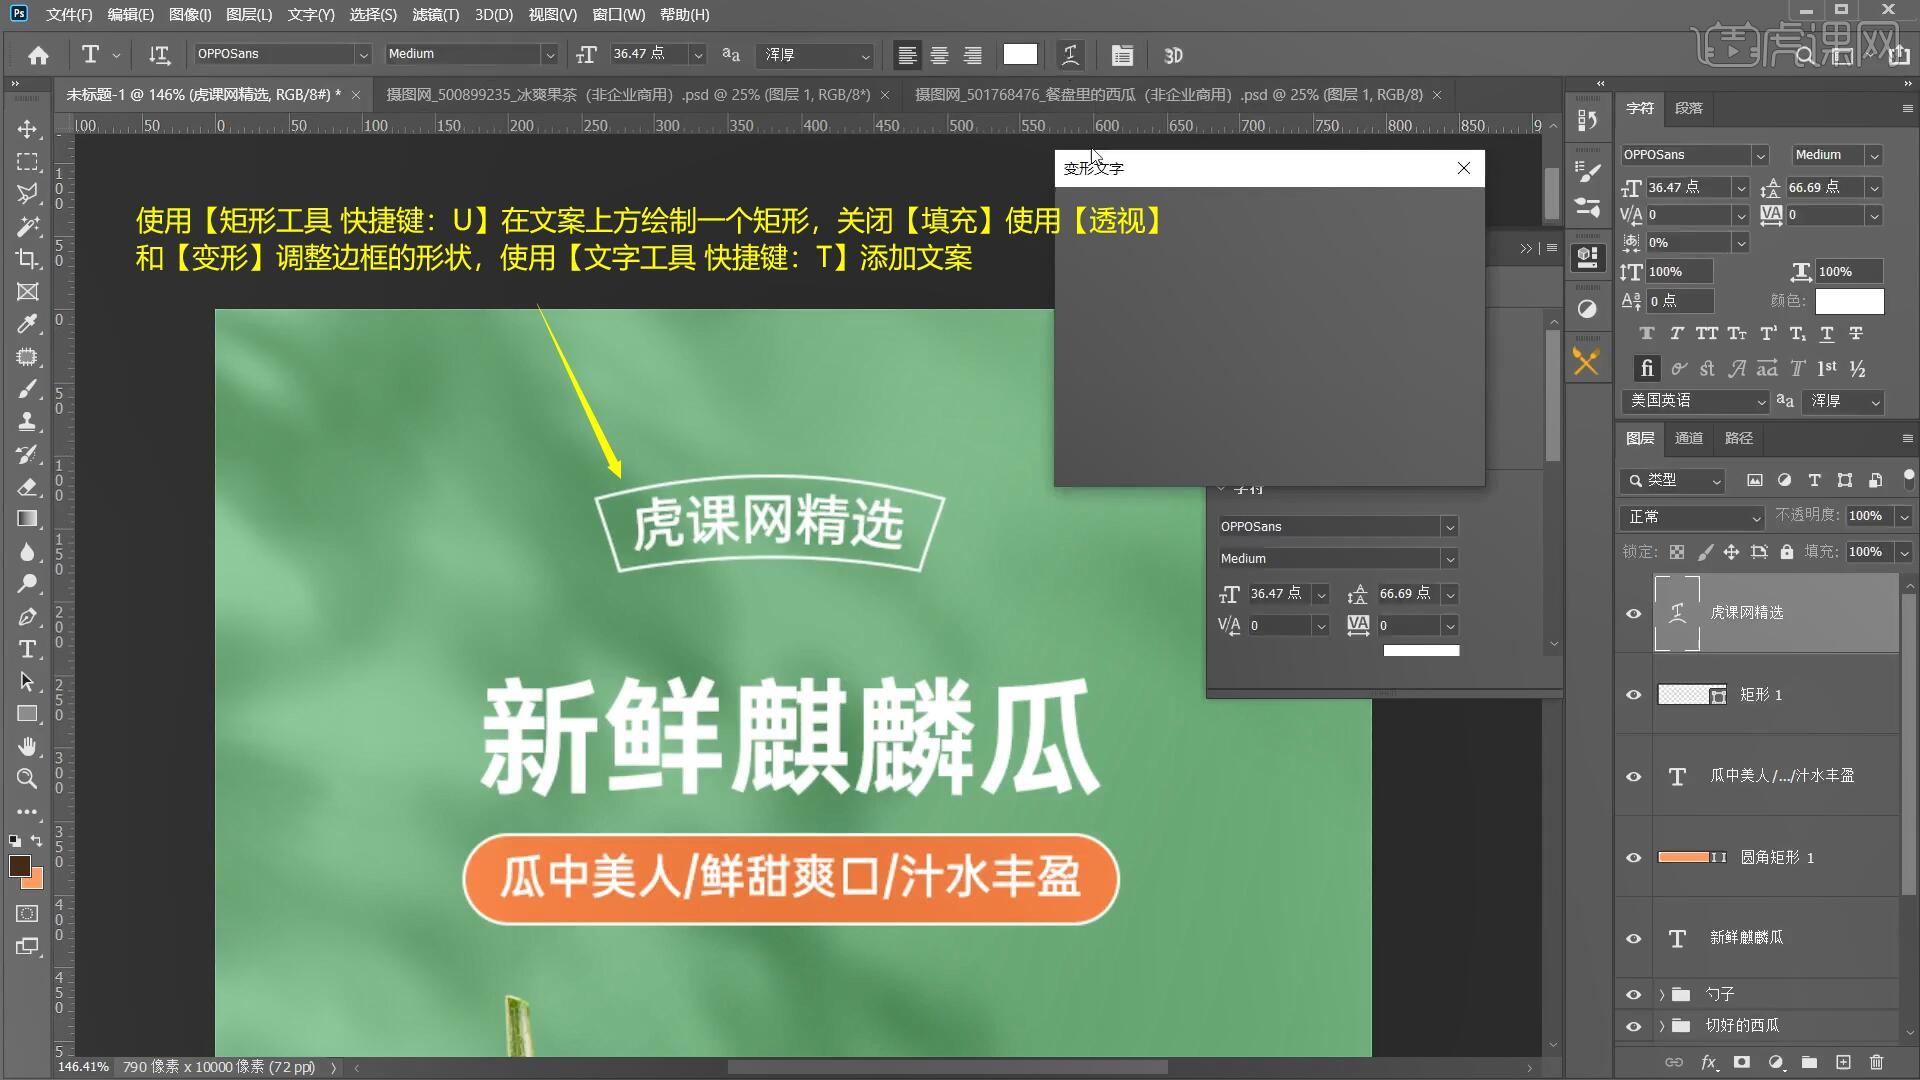Viewport: 1920px width, 1080px height.
Task: Hide the 矩形 1 layer
Action: click(x=1633, y=695)
